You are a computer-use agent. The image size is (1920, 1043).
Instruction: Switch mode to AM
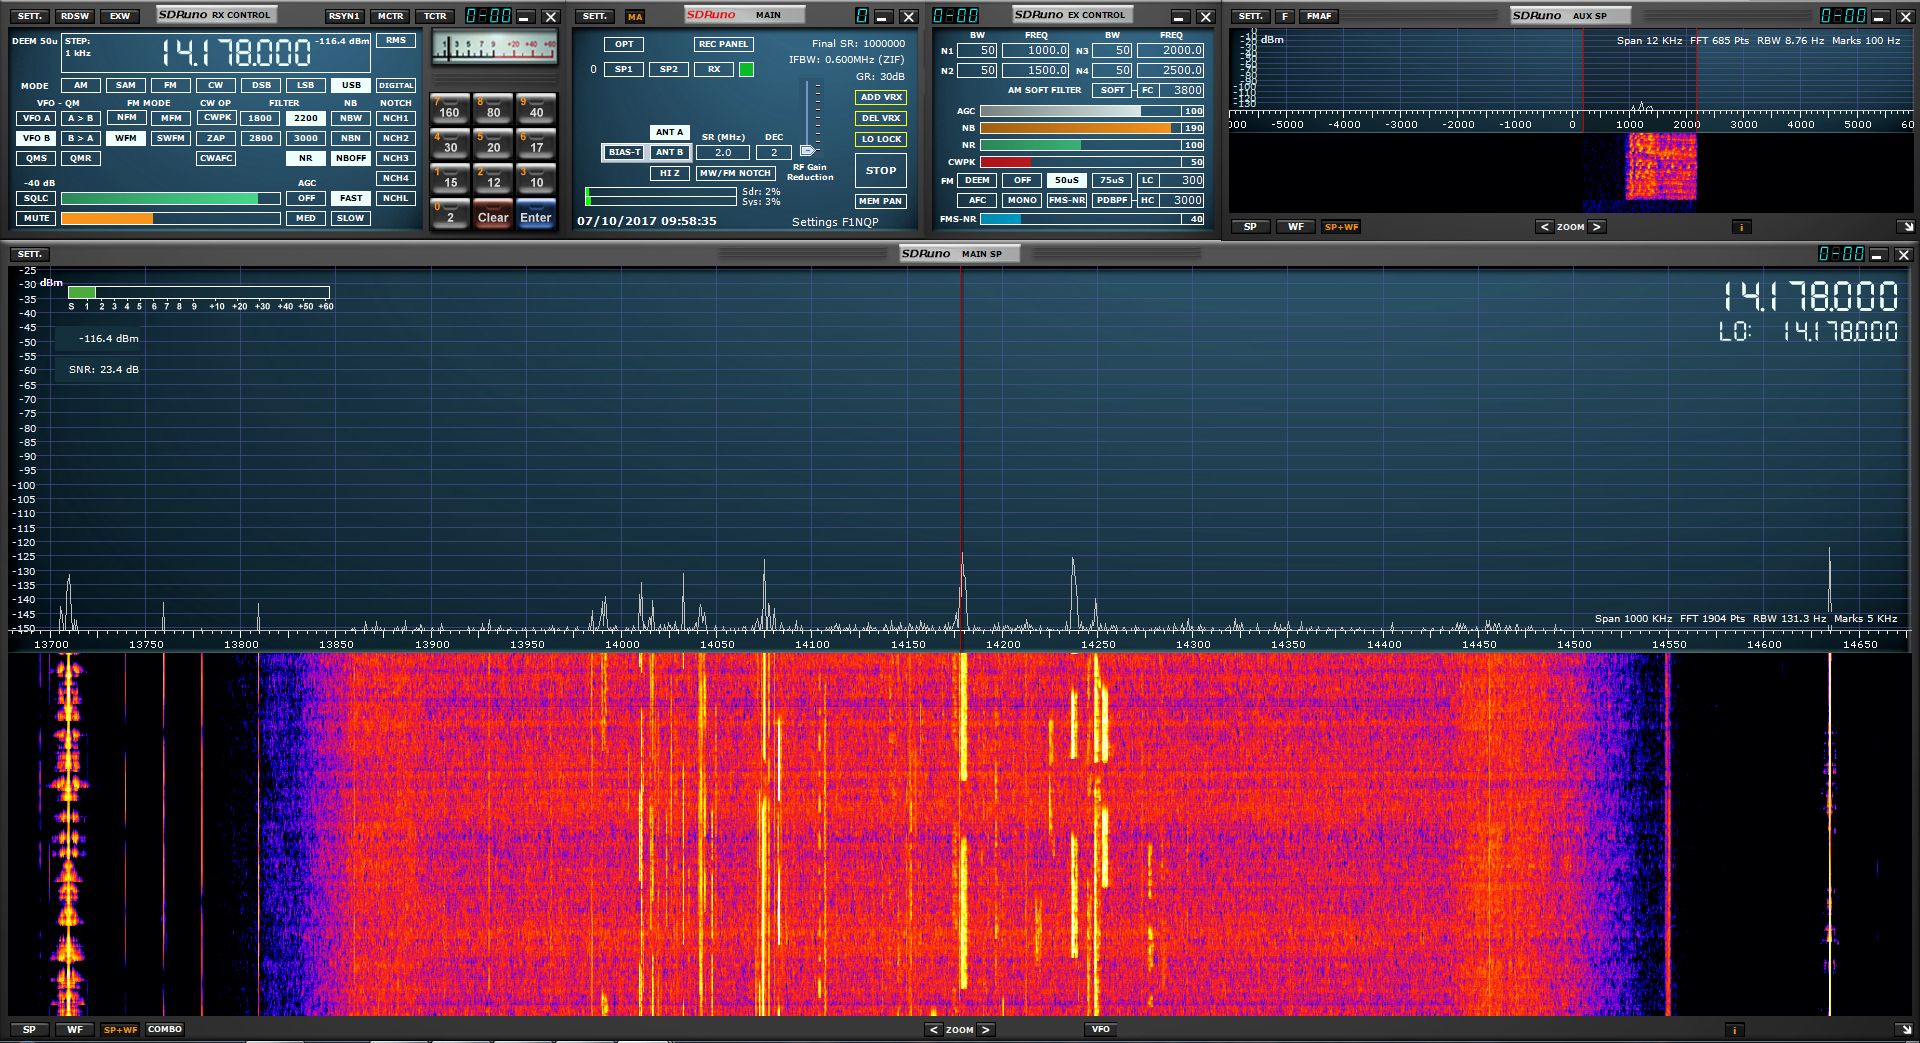coord(81,85)
